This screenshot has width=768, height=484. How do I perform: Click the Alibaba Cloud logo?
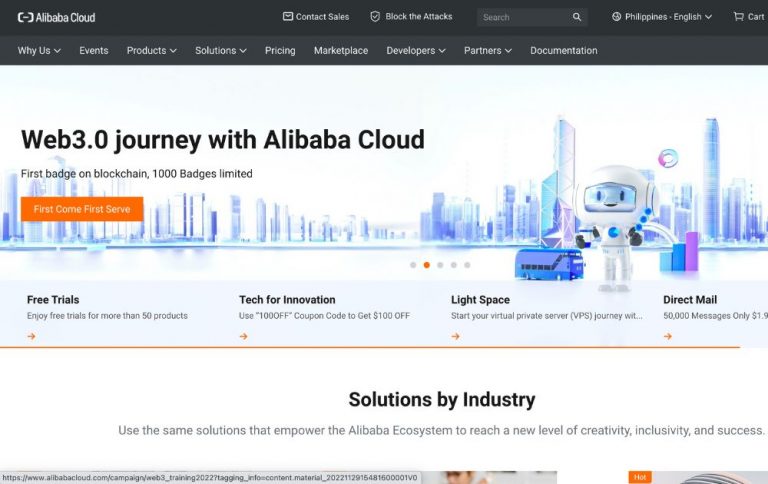click(55, 17)
